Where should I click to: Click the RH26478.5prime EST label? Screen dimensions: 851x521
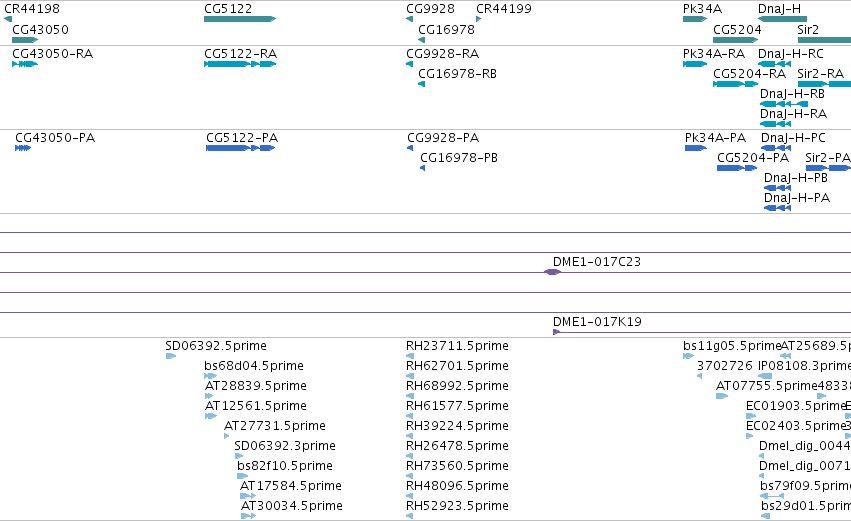(458, 447)
